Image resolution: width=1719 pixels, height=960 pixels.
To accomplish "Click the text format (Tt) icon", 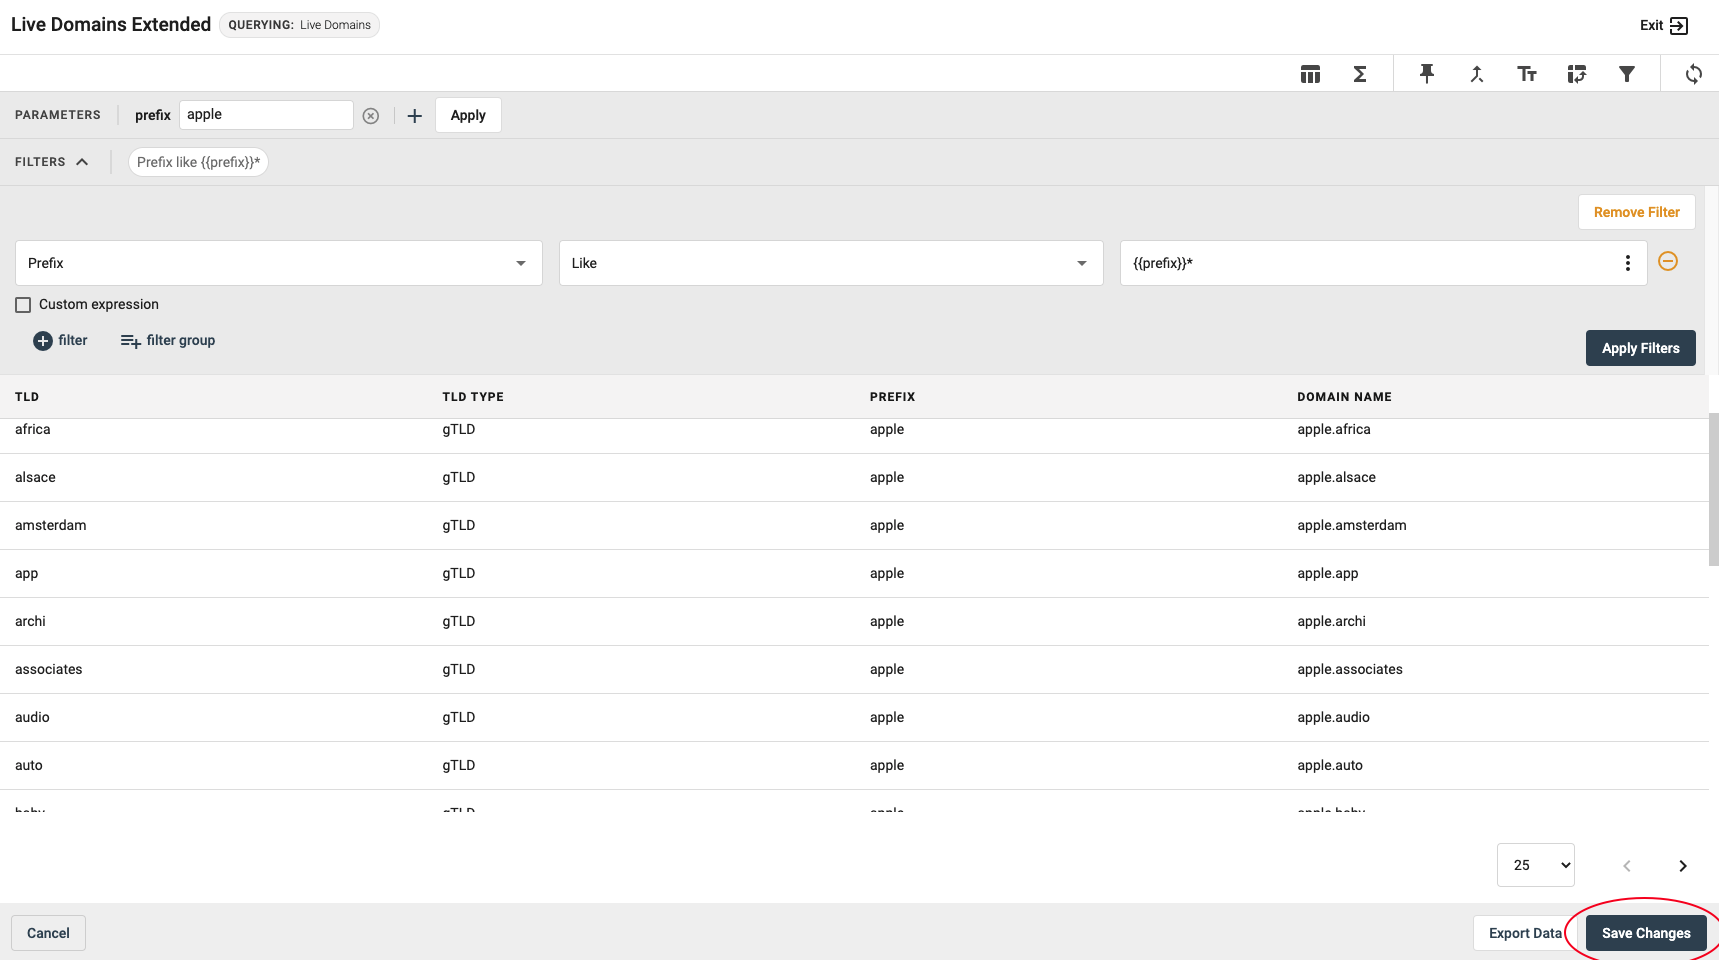I will [x=1527, y=74].
